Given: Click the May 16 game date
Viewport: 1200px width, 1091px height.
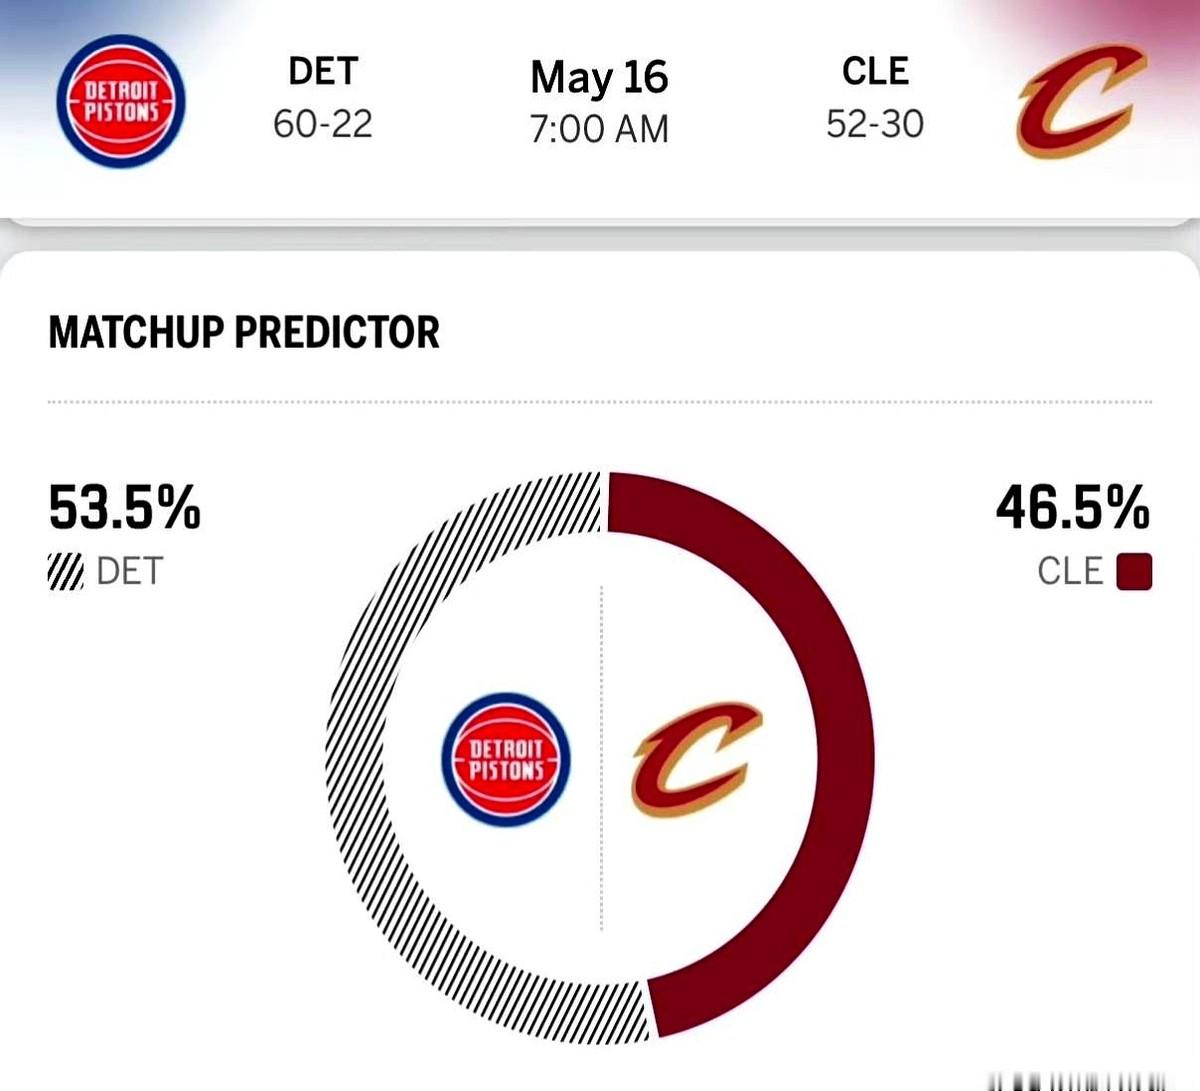Looking at the screenshot, I should click(x=599, y=77).
